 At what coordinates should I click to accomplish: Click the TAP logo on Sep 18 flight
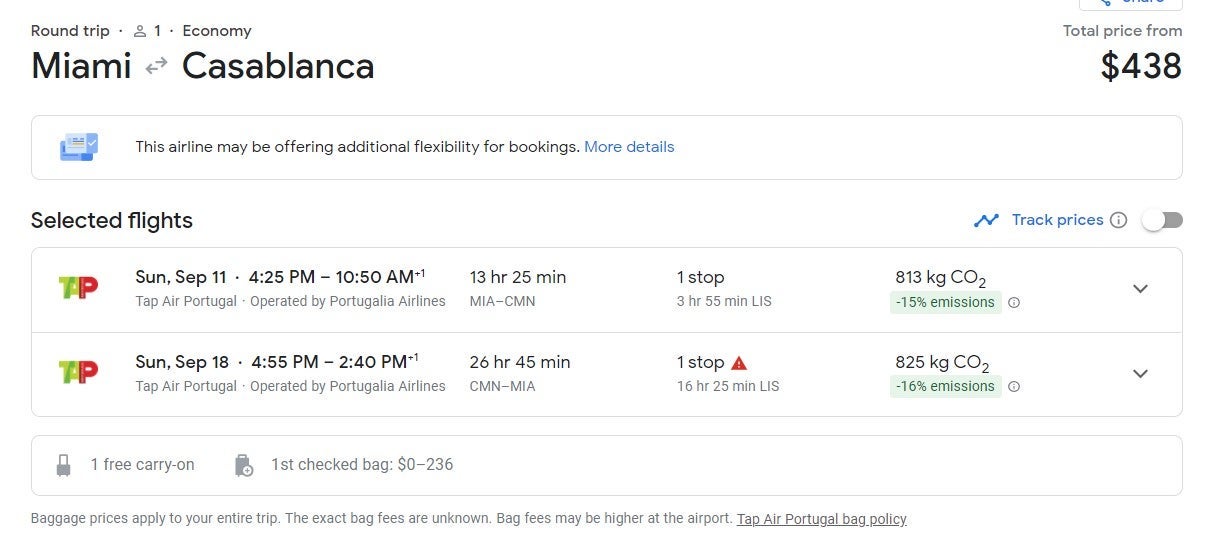point(78,372)
